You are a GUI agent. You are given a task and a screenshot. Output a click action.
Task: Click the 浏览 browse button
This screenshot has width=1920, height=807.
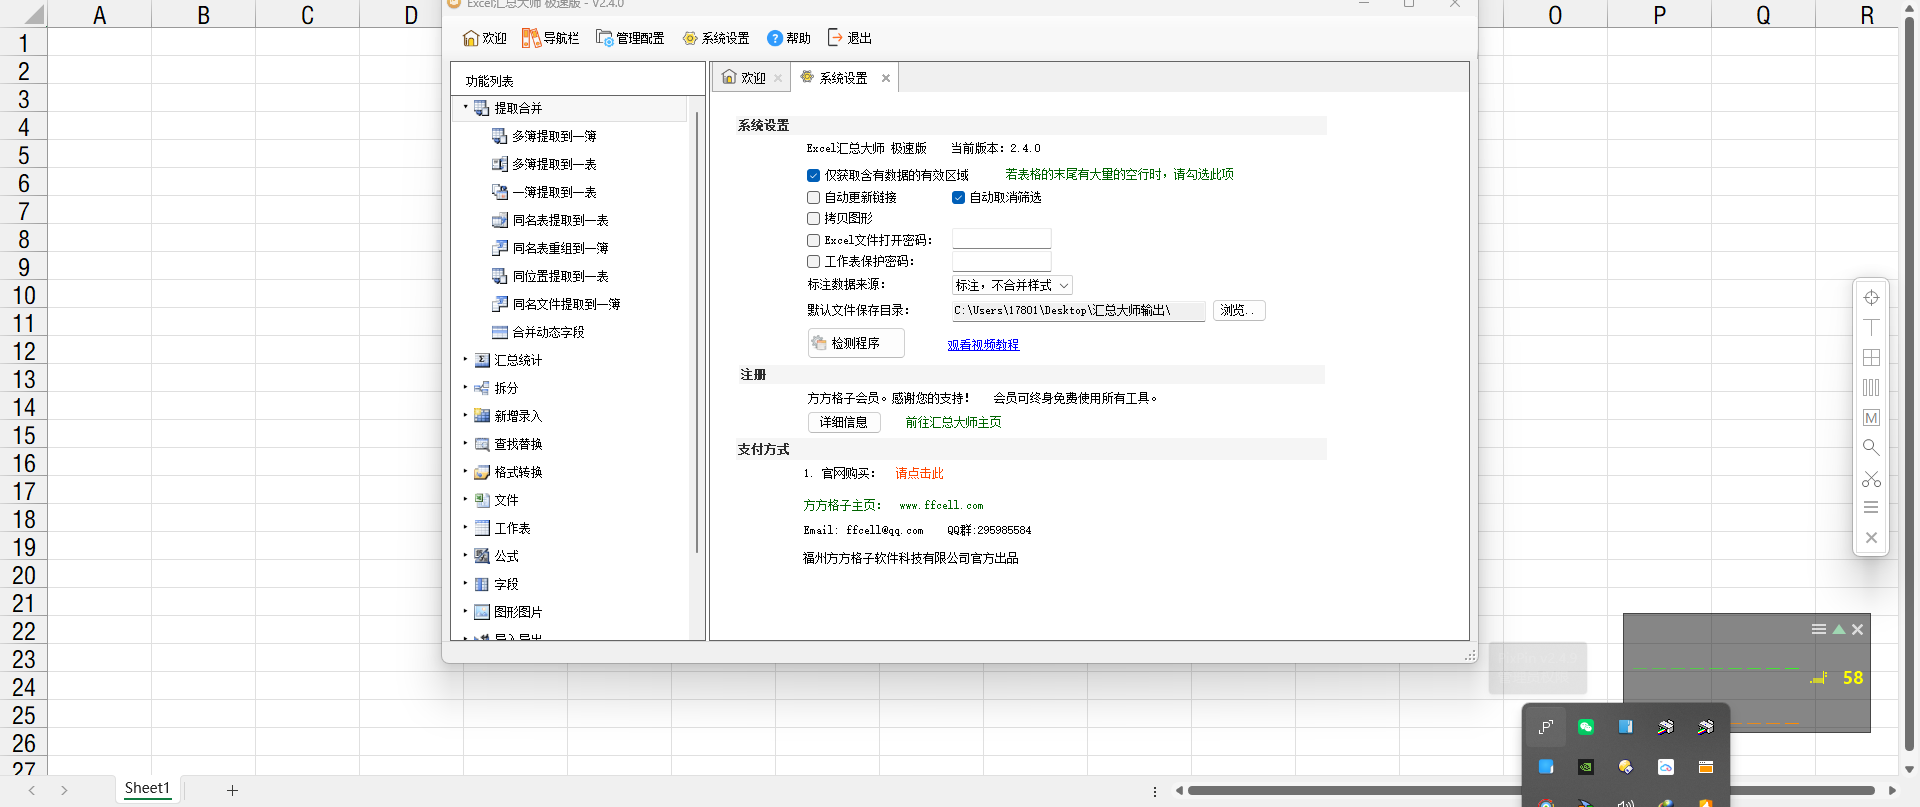(x=1238, y=310)
